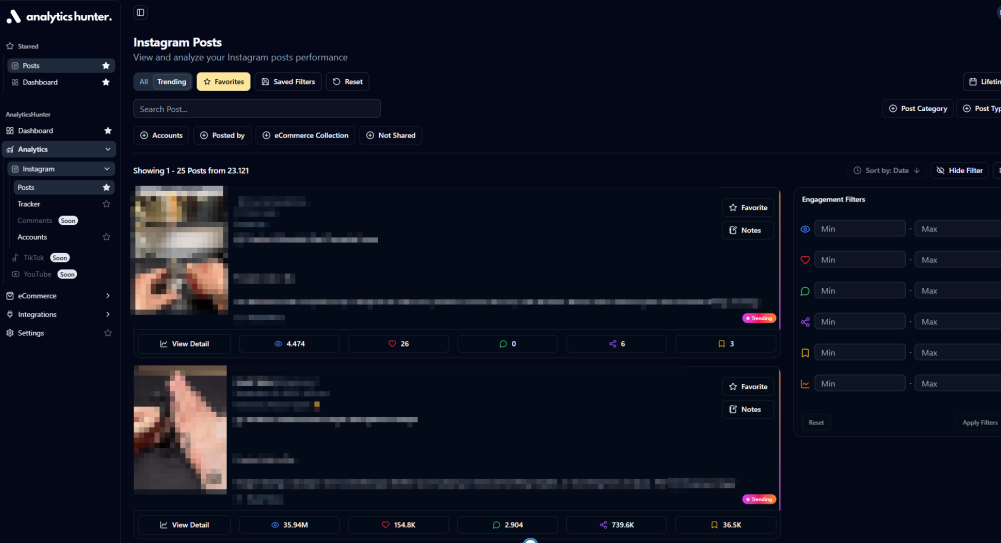
Task: Focus the Min field for views filter
Action: 859,229
